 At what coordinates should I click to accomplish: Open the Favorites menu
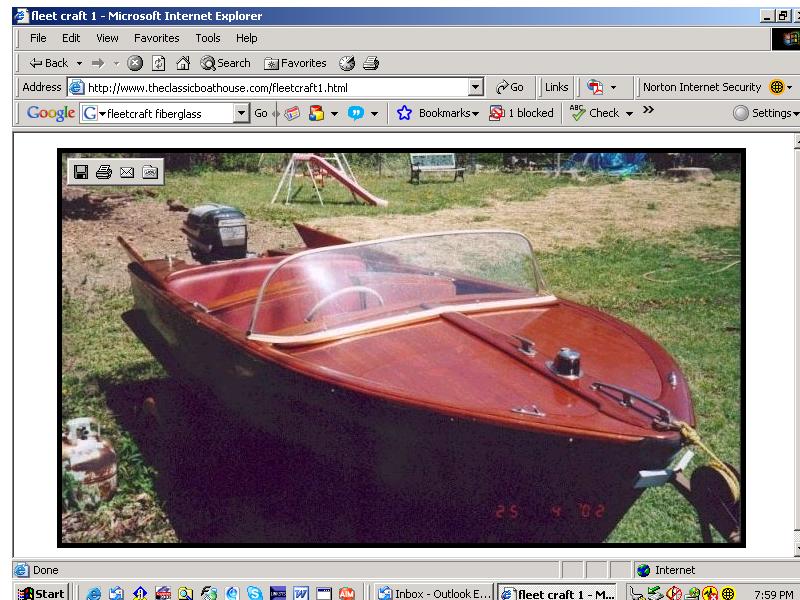click(x=157, y=38)
